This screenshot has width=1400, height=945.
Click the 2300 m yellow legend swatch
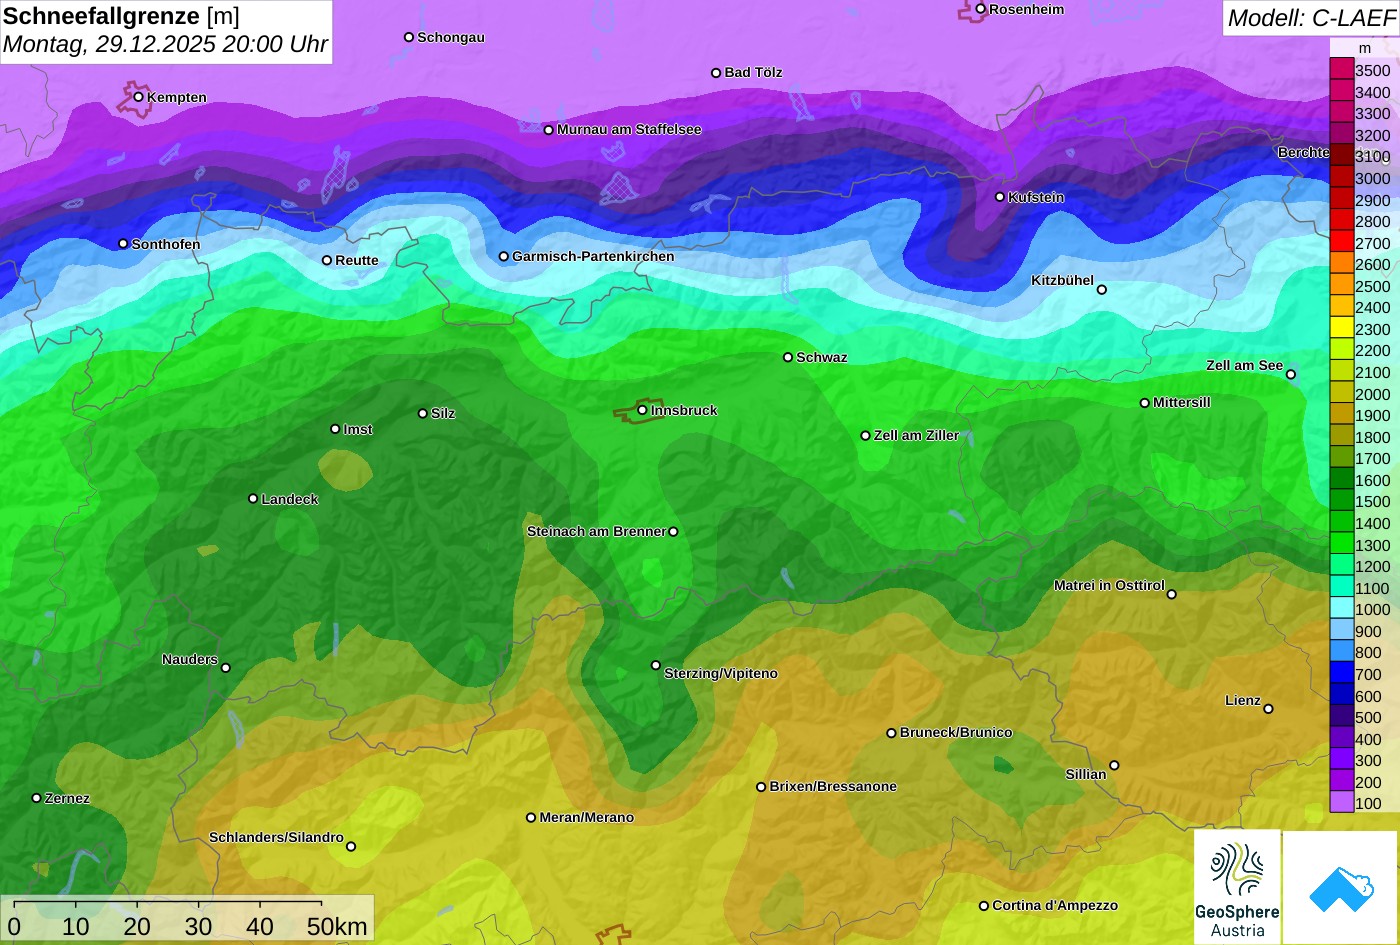point(1341,329)
